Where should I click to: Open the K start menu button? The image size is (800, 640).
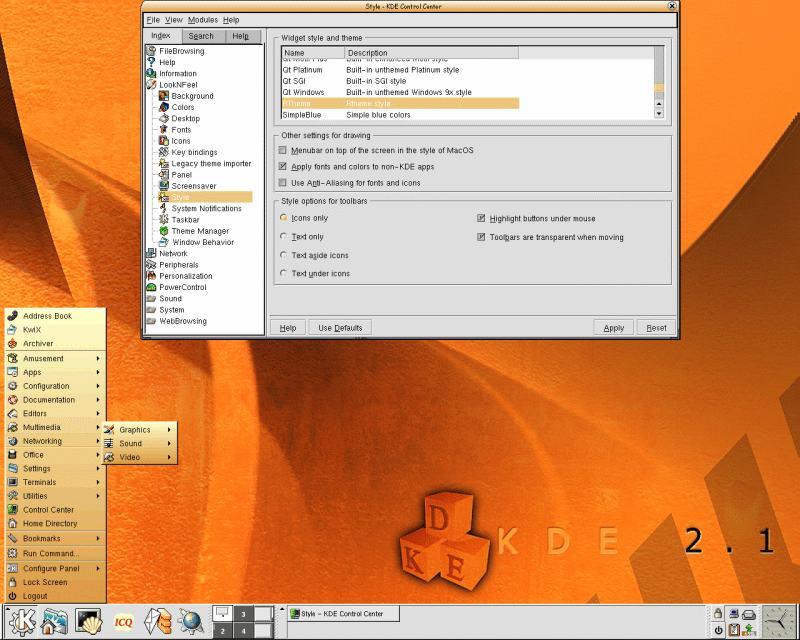[22, 621]
